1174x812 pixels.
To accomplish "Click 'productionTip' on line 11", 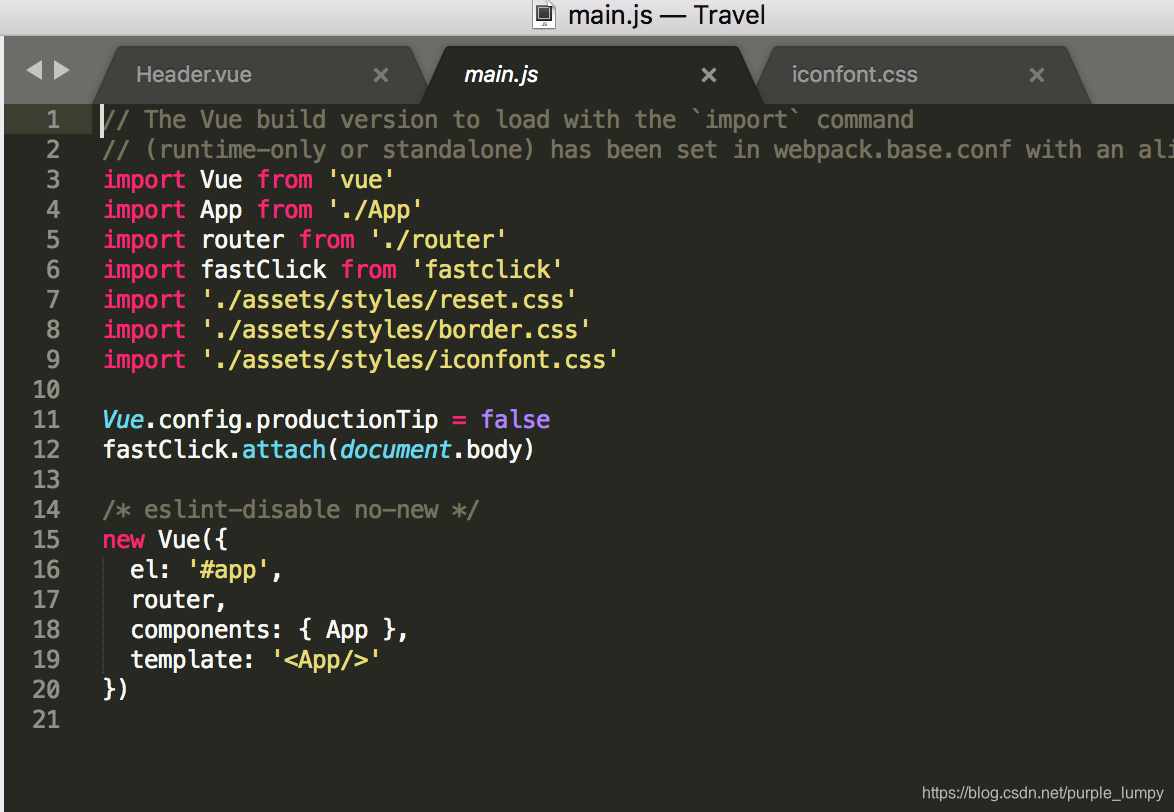I will [x=347, y=420].
